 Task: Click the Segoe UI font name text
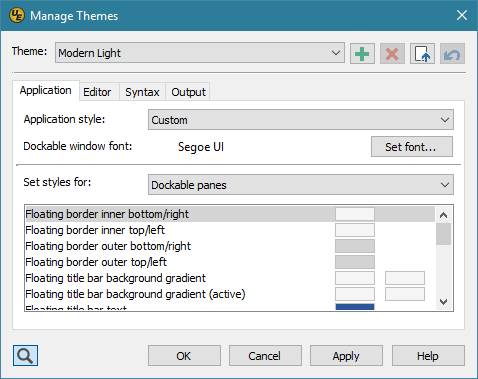[x=201, y=147]
